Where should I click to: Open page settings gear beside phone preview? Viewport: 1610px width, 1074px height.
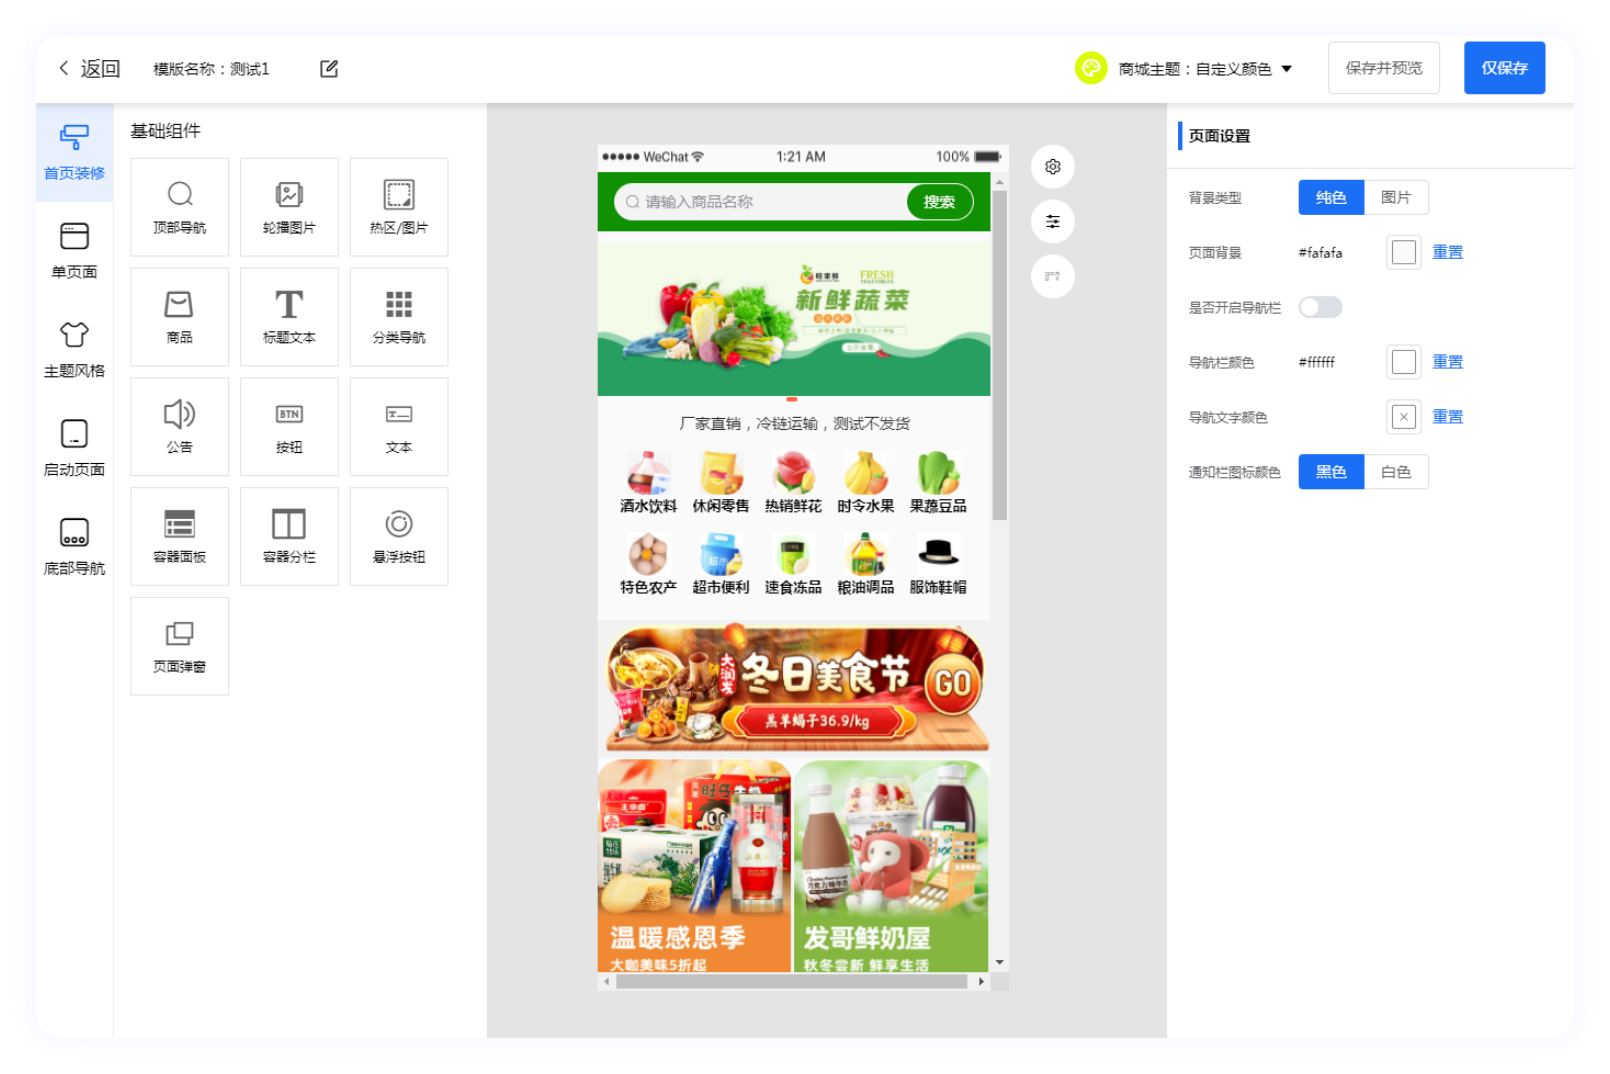point(1052,167)
